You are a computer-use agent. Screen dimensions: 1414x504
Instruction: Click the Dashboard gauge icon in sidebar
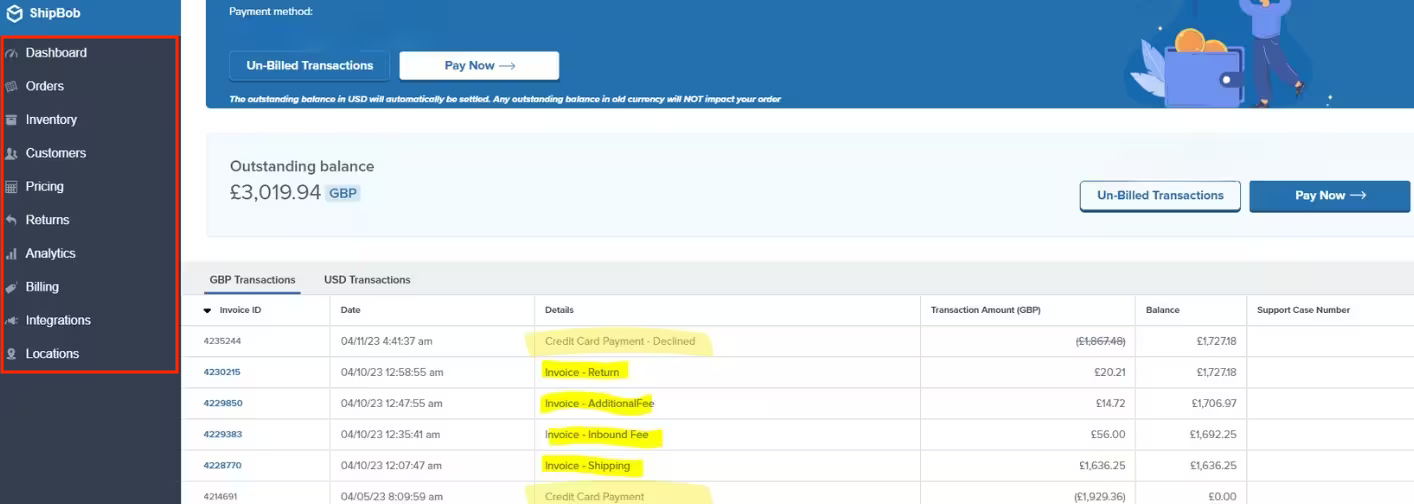tap(12, 53)
